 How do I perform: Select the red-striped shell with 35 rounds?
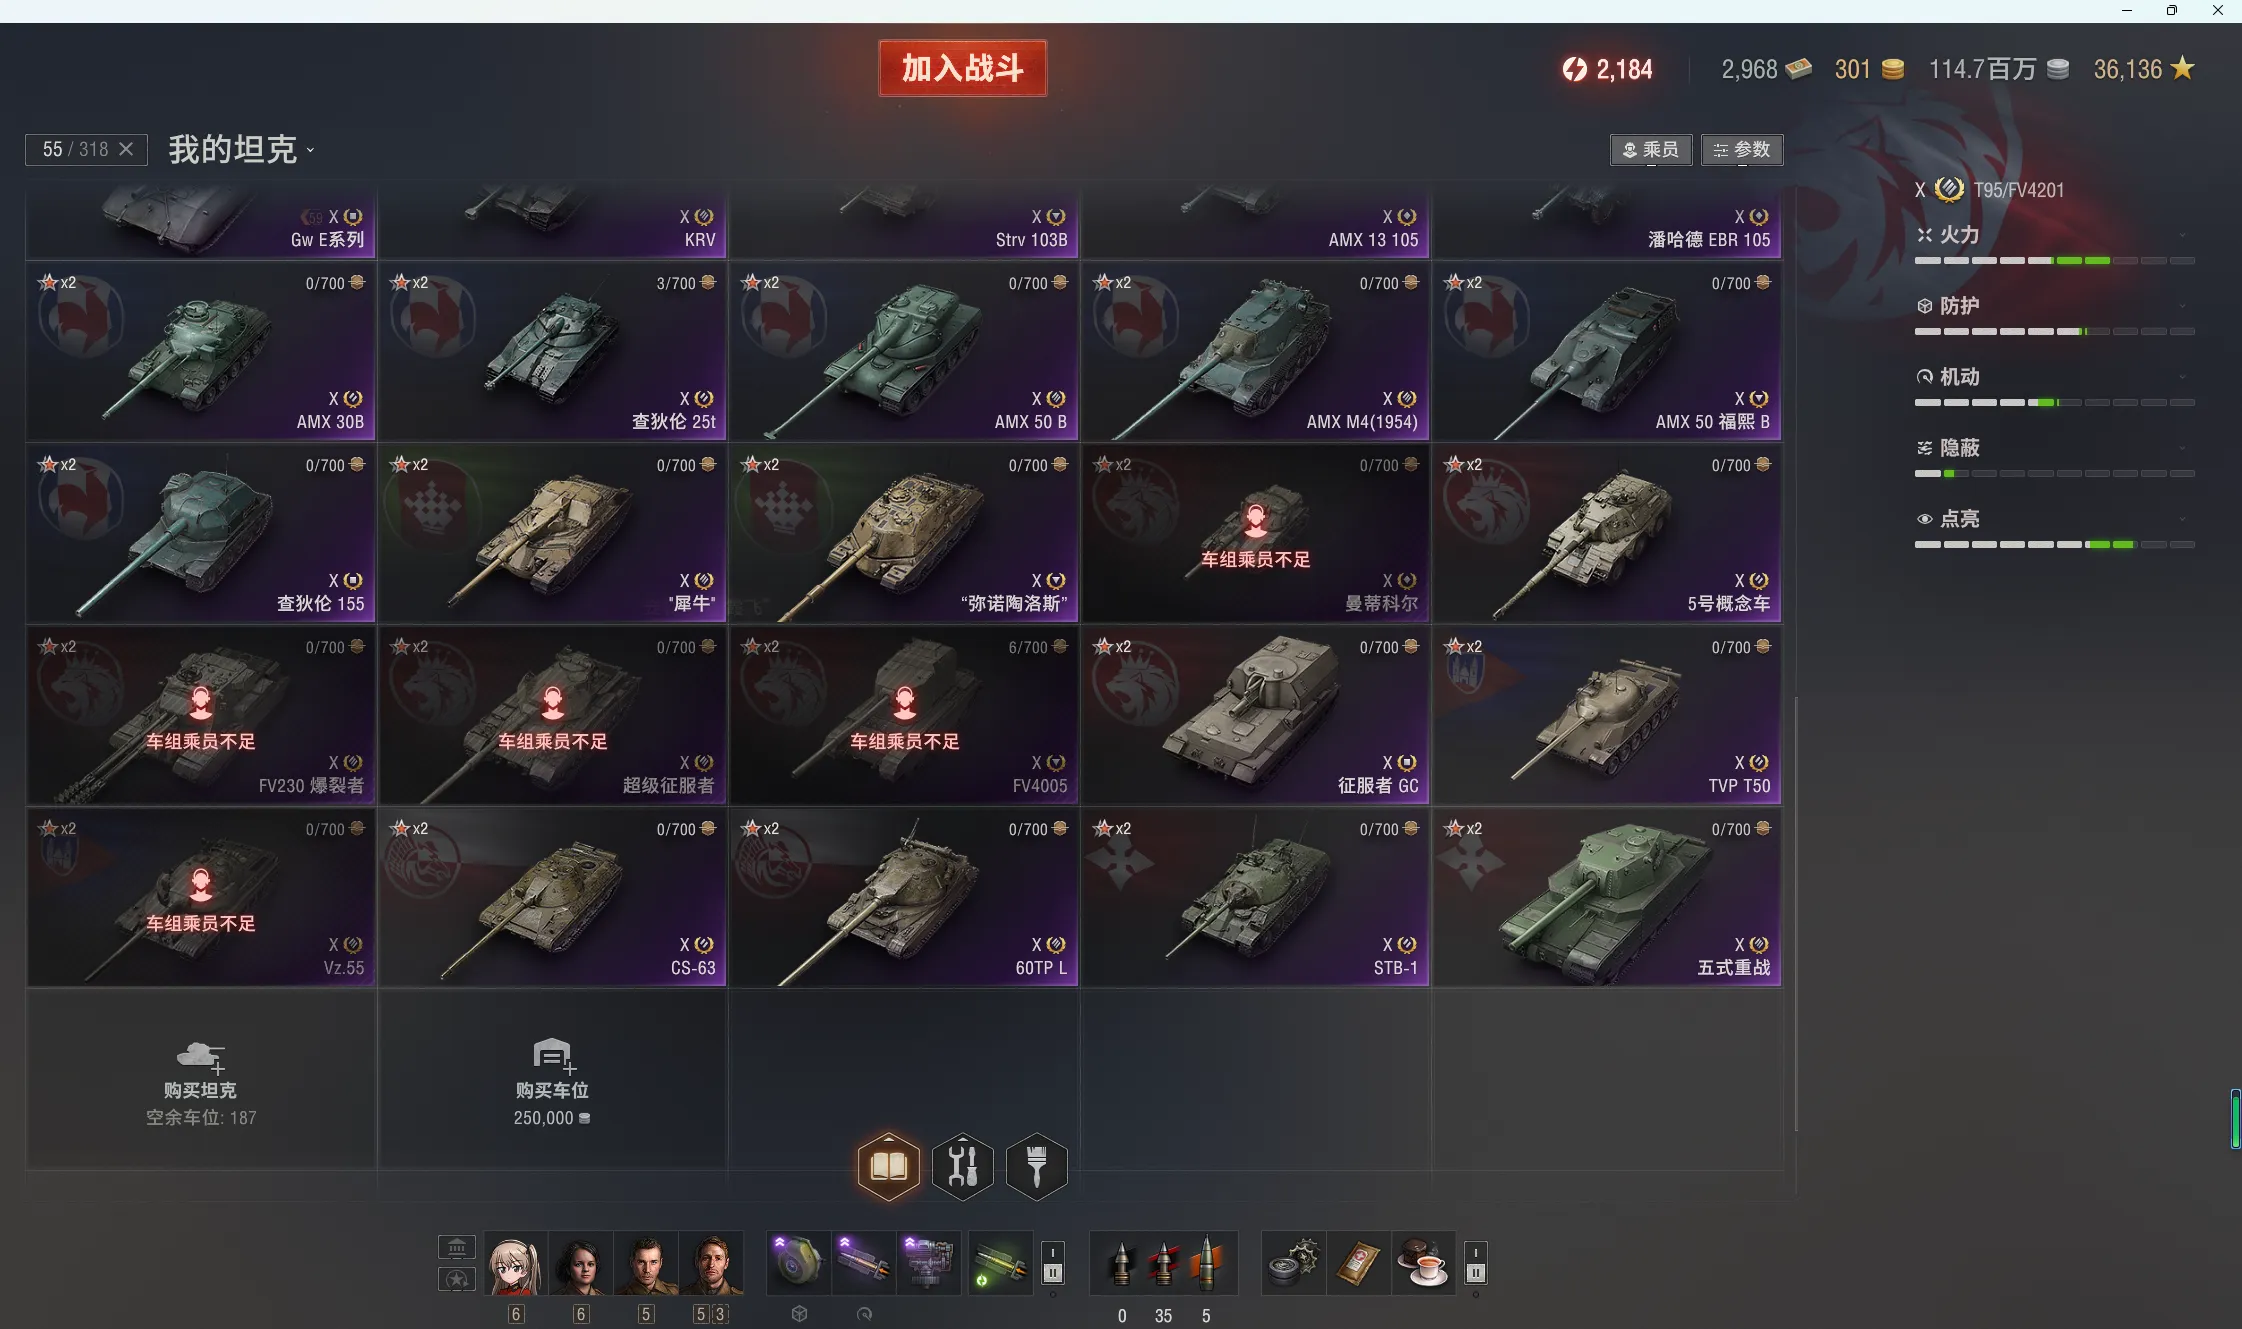tap(1163, 1264)
